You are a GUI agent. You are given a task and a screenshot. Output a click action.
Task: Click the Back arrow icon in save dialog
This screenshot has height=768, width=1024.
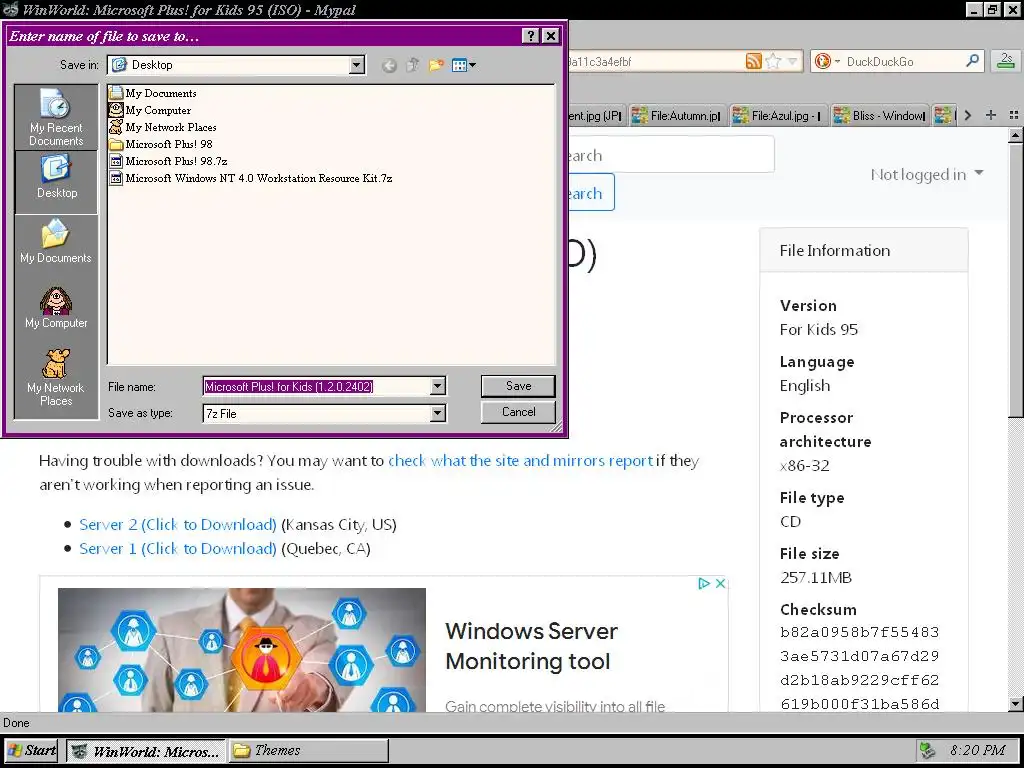click(x=389, y=65)
